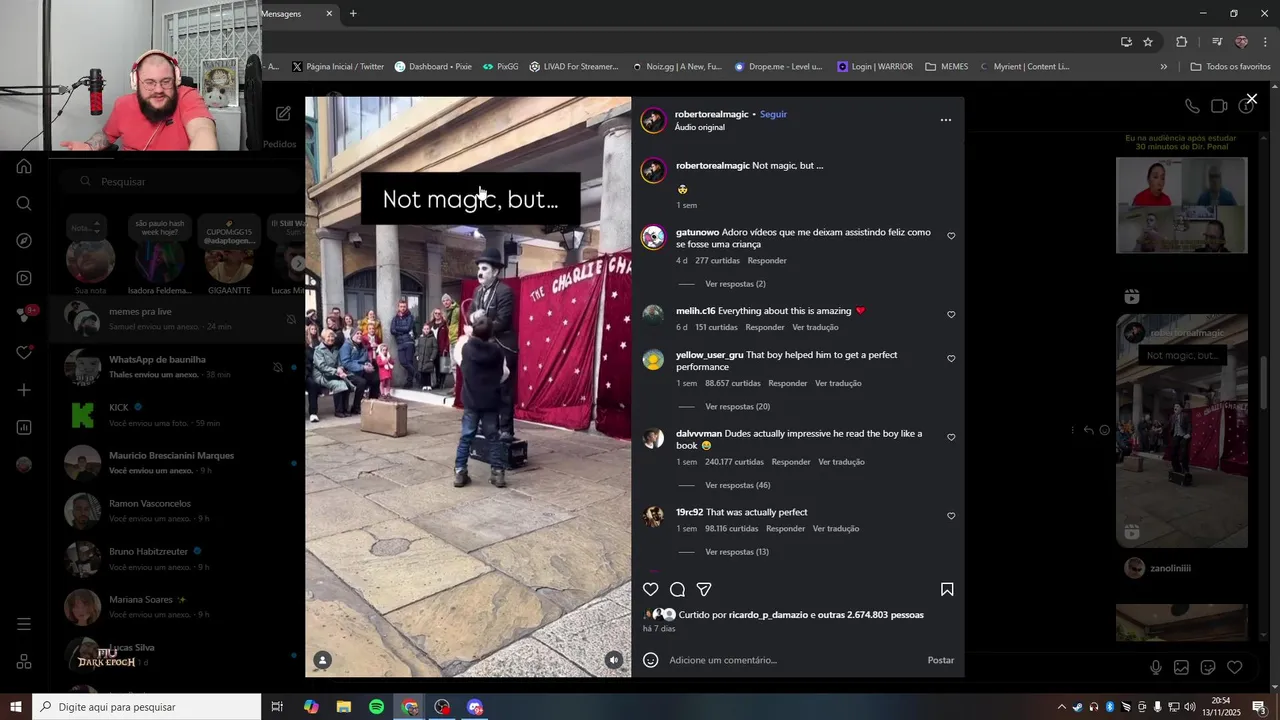Expand Ver respostas (2) under gatunowo

coord(735,284)
